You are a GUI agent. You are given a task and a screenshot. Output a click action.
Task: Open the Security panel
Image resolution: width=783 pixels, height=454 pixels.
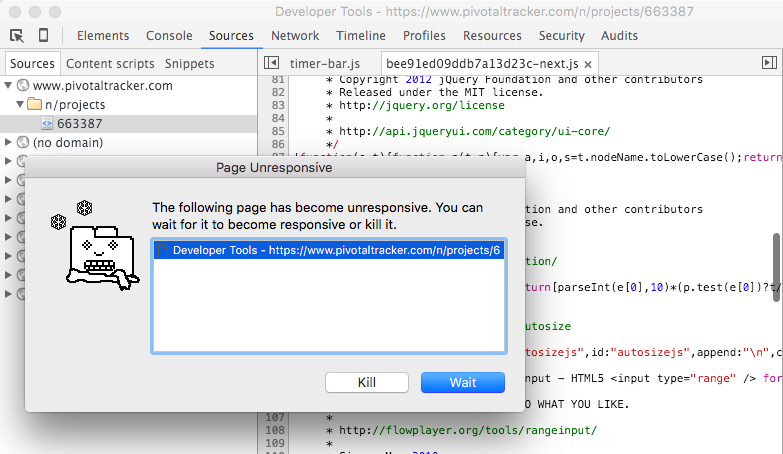[561, 36]
